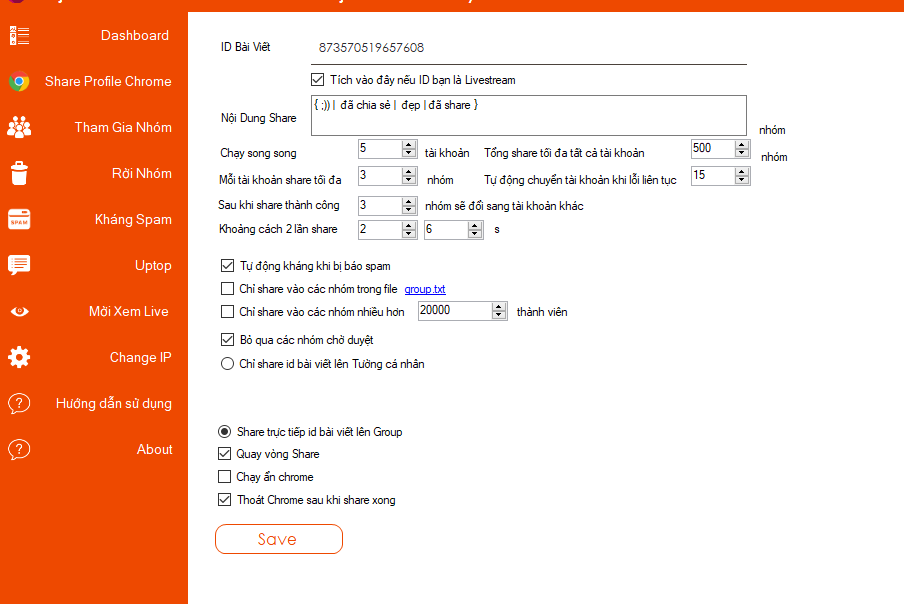Viewport: 904px width, 604px height.
Task: Decrease maximum share interval seconds
Action: 475,234
